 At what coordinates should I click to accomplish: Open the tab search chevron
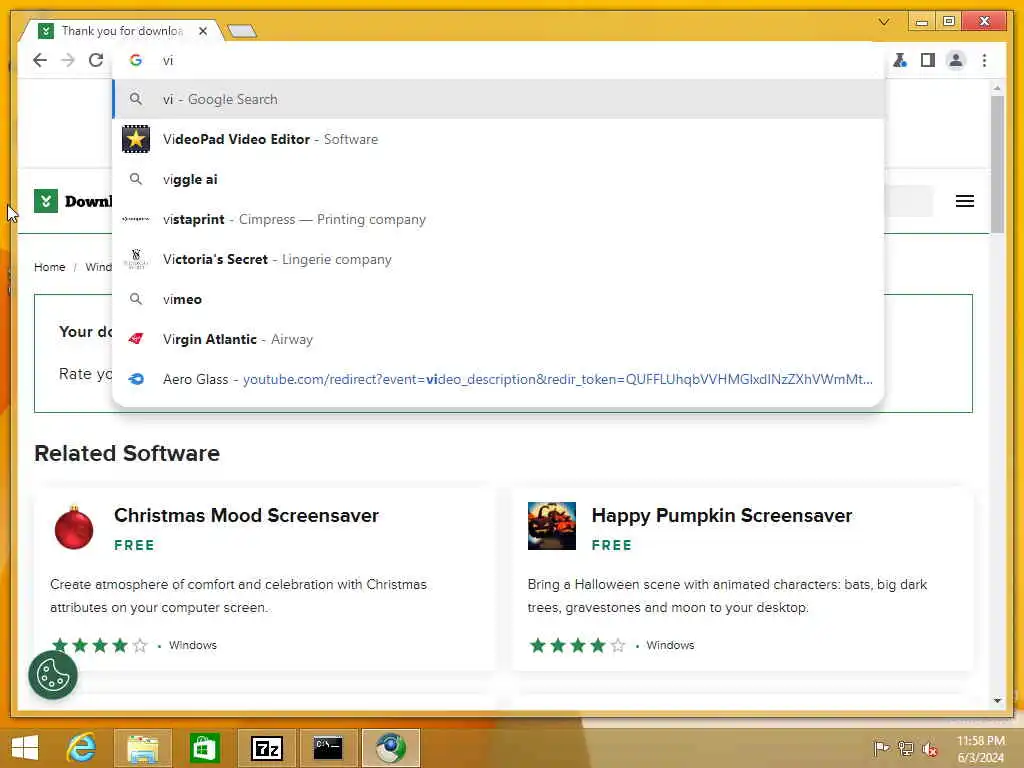click(x=884, y=22)
